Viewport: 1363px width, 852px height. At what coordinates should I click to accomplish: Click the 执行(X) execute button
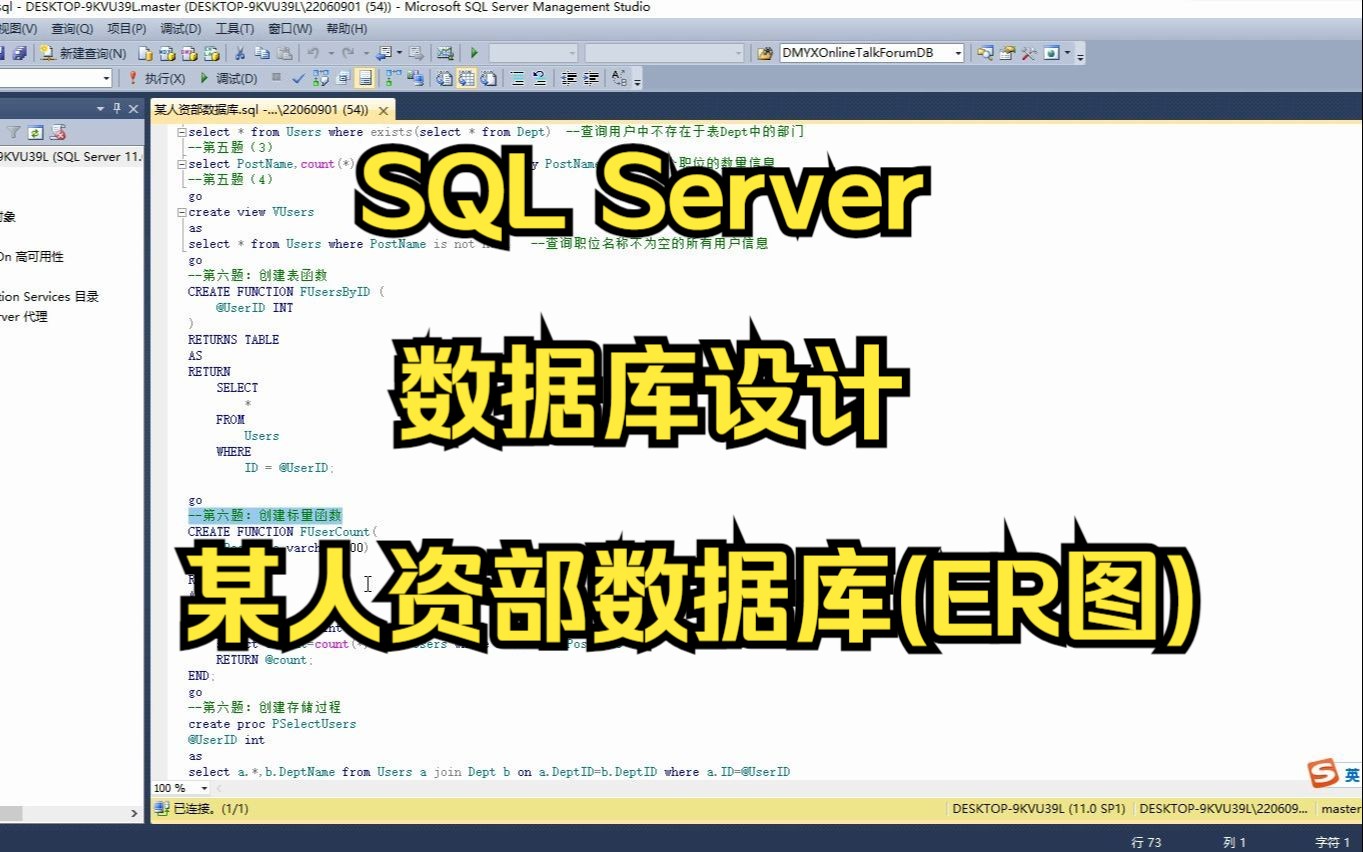(156, 78)
